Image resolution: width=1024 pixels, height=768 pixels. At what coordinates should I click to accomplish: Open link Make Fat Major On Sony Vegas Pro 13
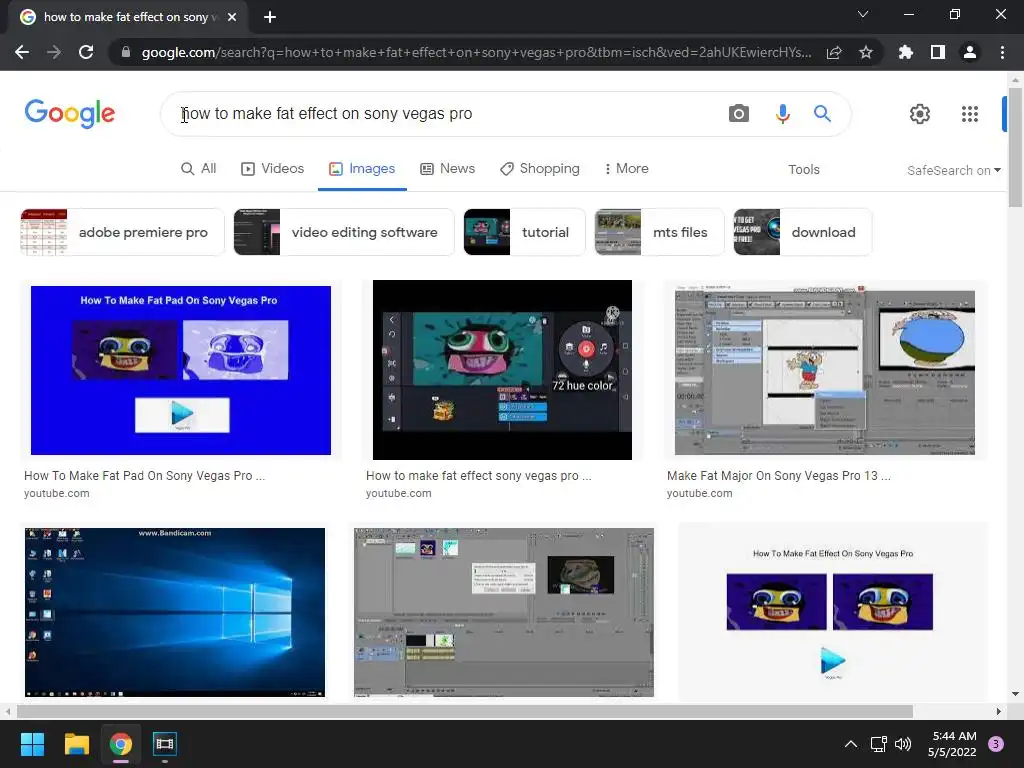[x=778, y=475]
